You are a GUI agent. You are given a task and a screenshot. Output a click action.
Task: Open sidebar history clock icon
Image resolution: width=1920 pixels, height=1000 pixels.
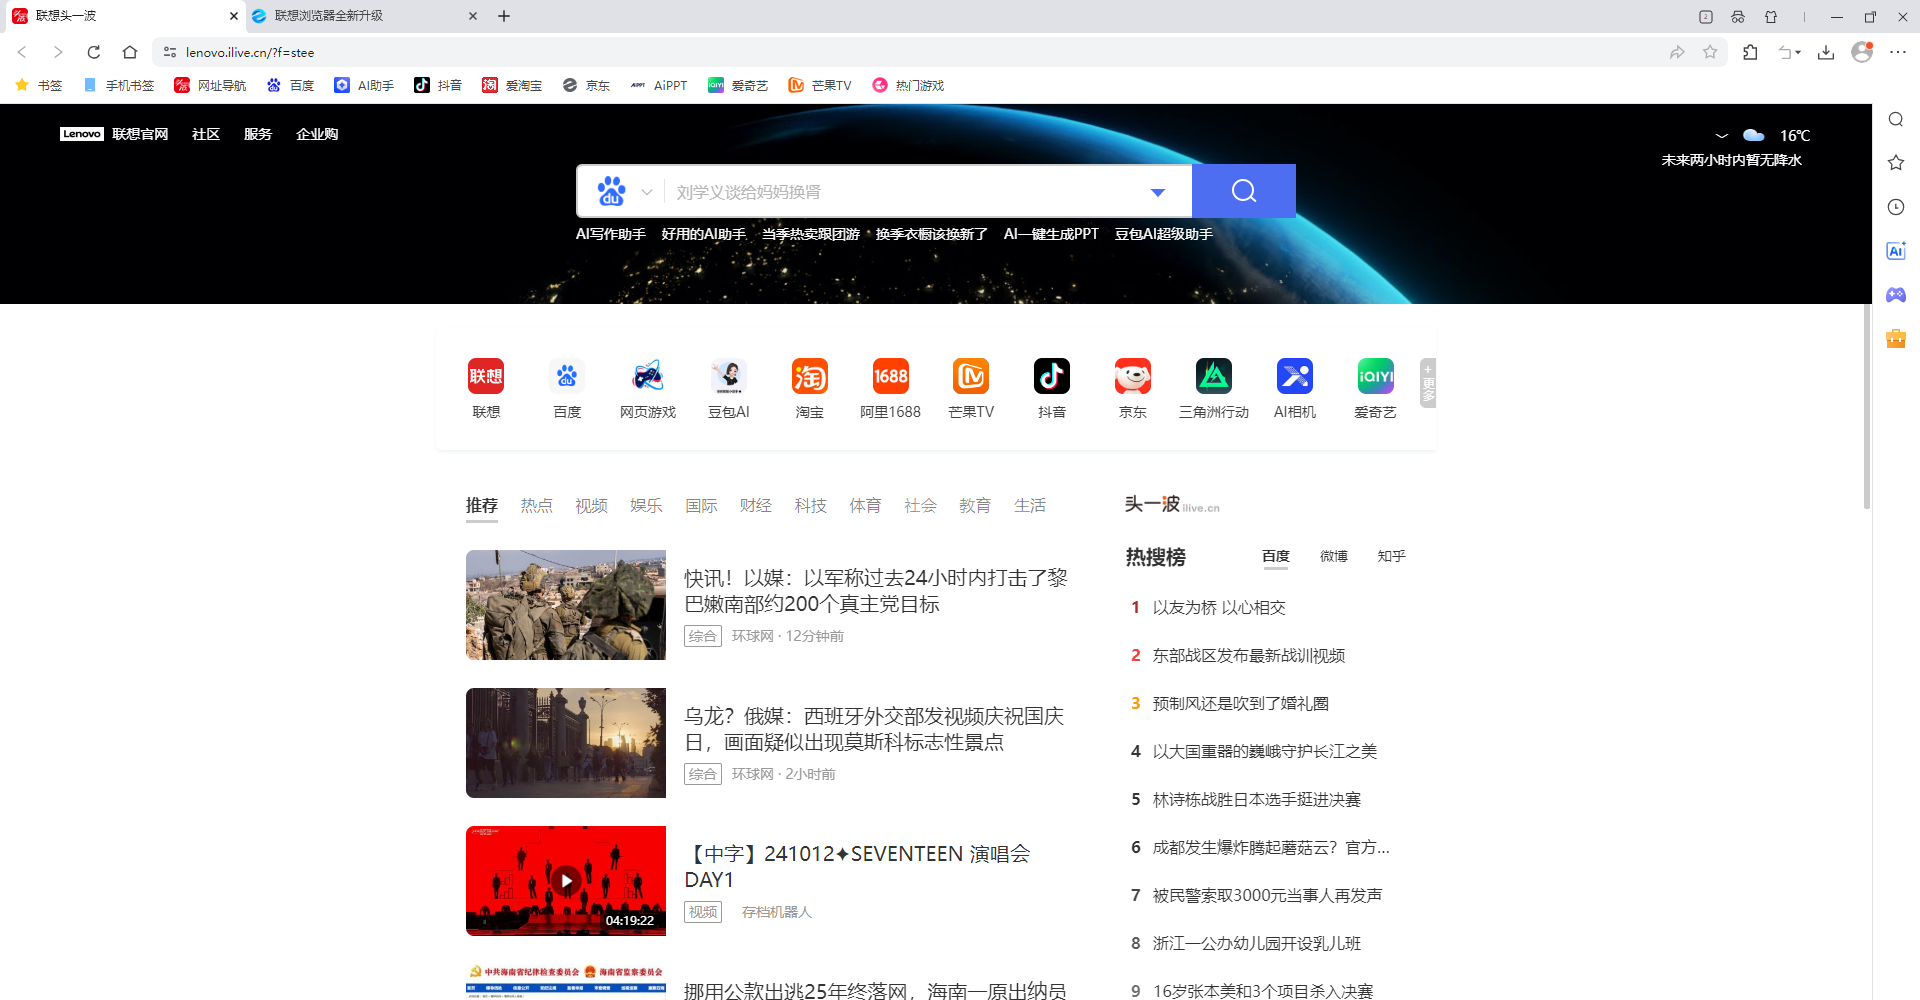point(1896,207)
